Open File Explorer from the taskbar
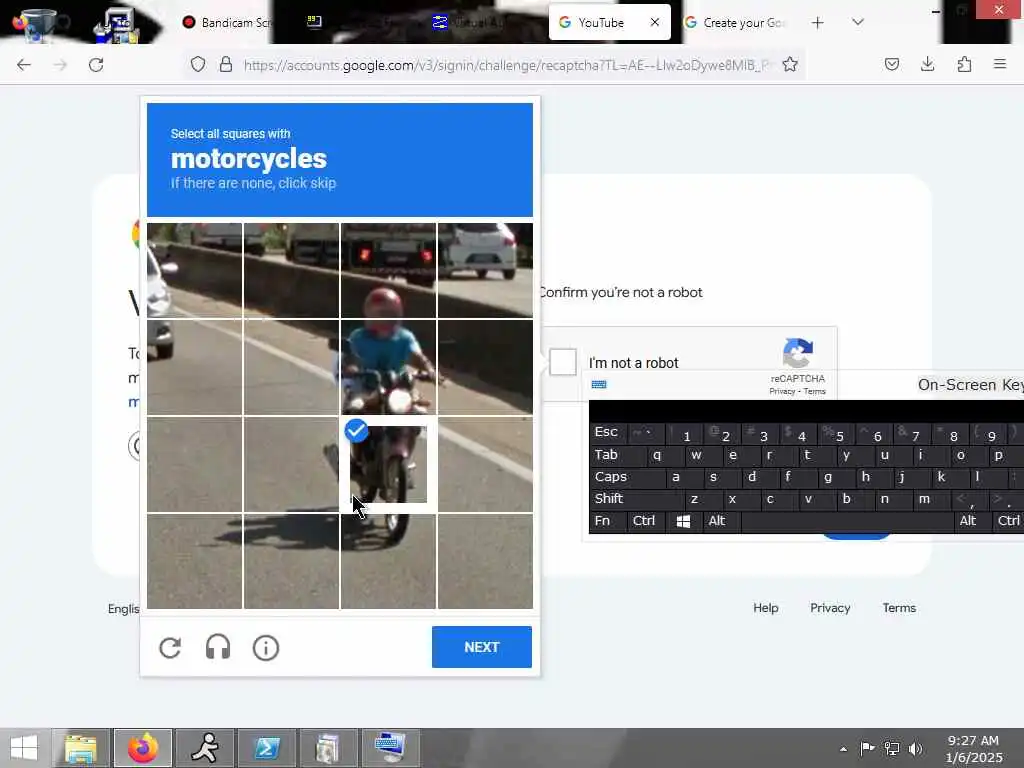The height and width of the screenshot is (768, 1024). coord(81,748)
